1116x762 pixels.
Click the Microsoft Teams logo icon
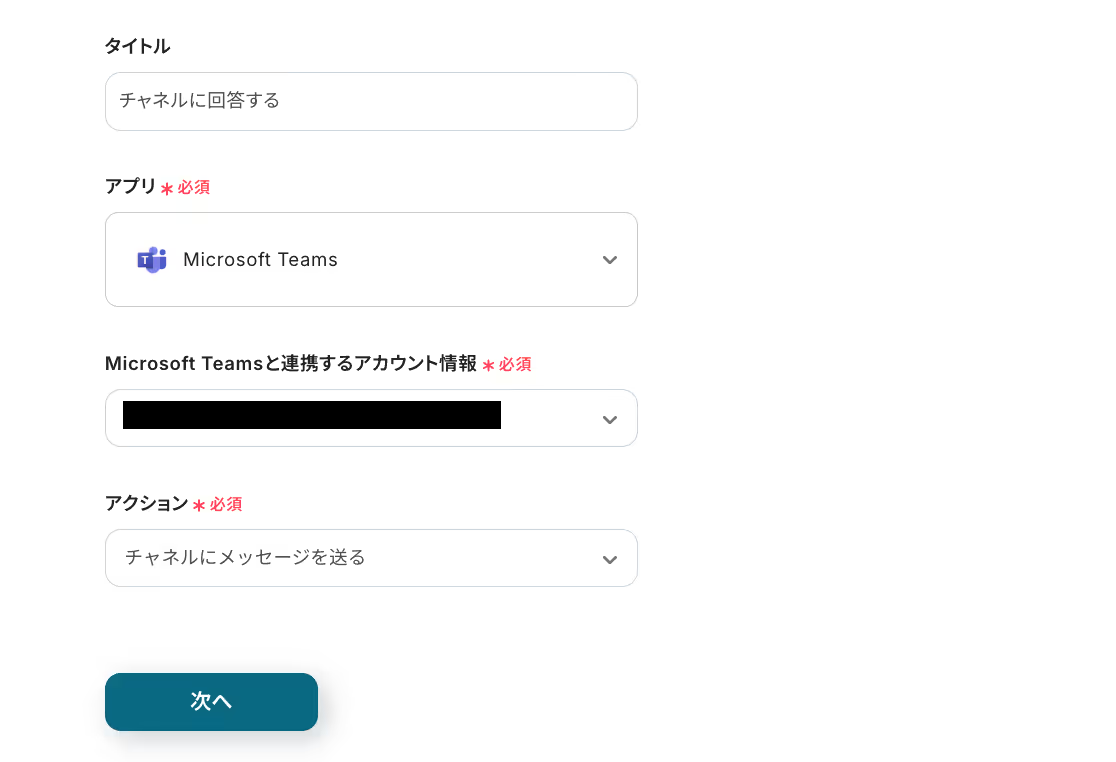coord(151,260)
